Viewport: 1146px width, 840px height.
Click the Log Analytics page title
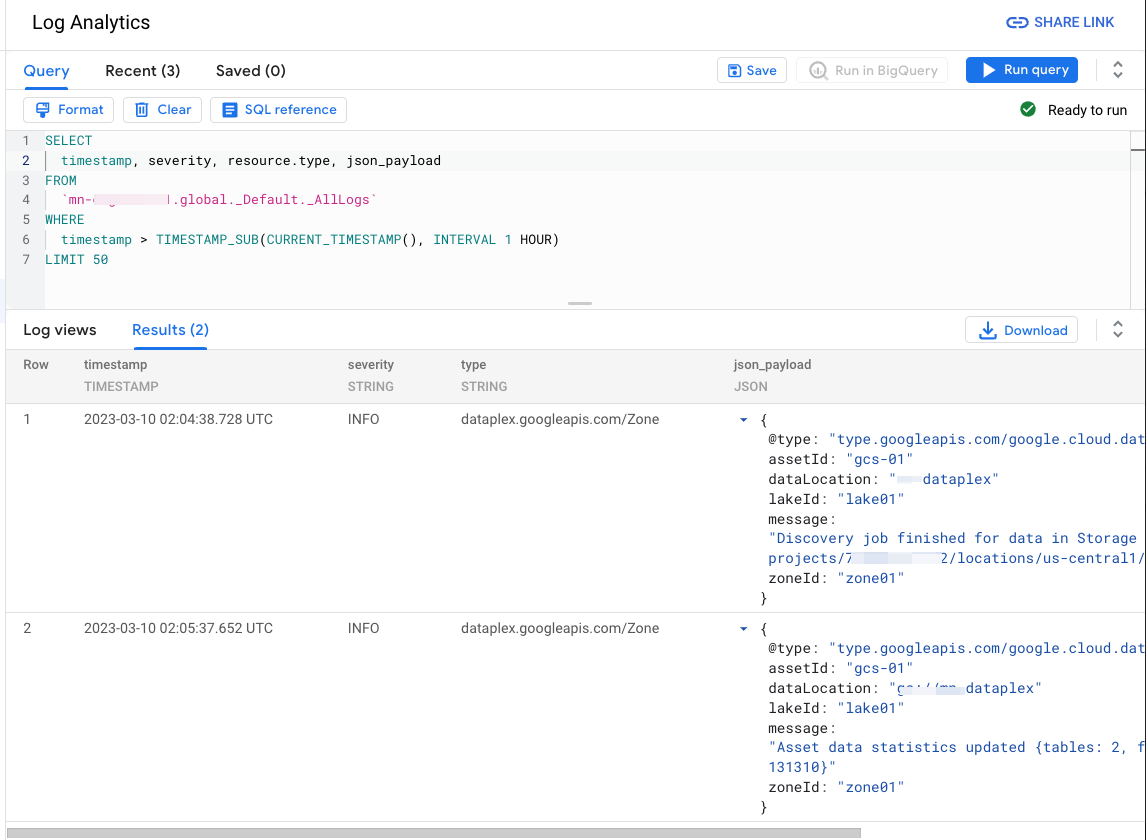coord(90,22)
